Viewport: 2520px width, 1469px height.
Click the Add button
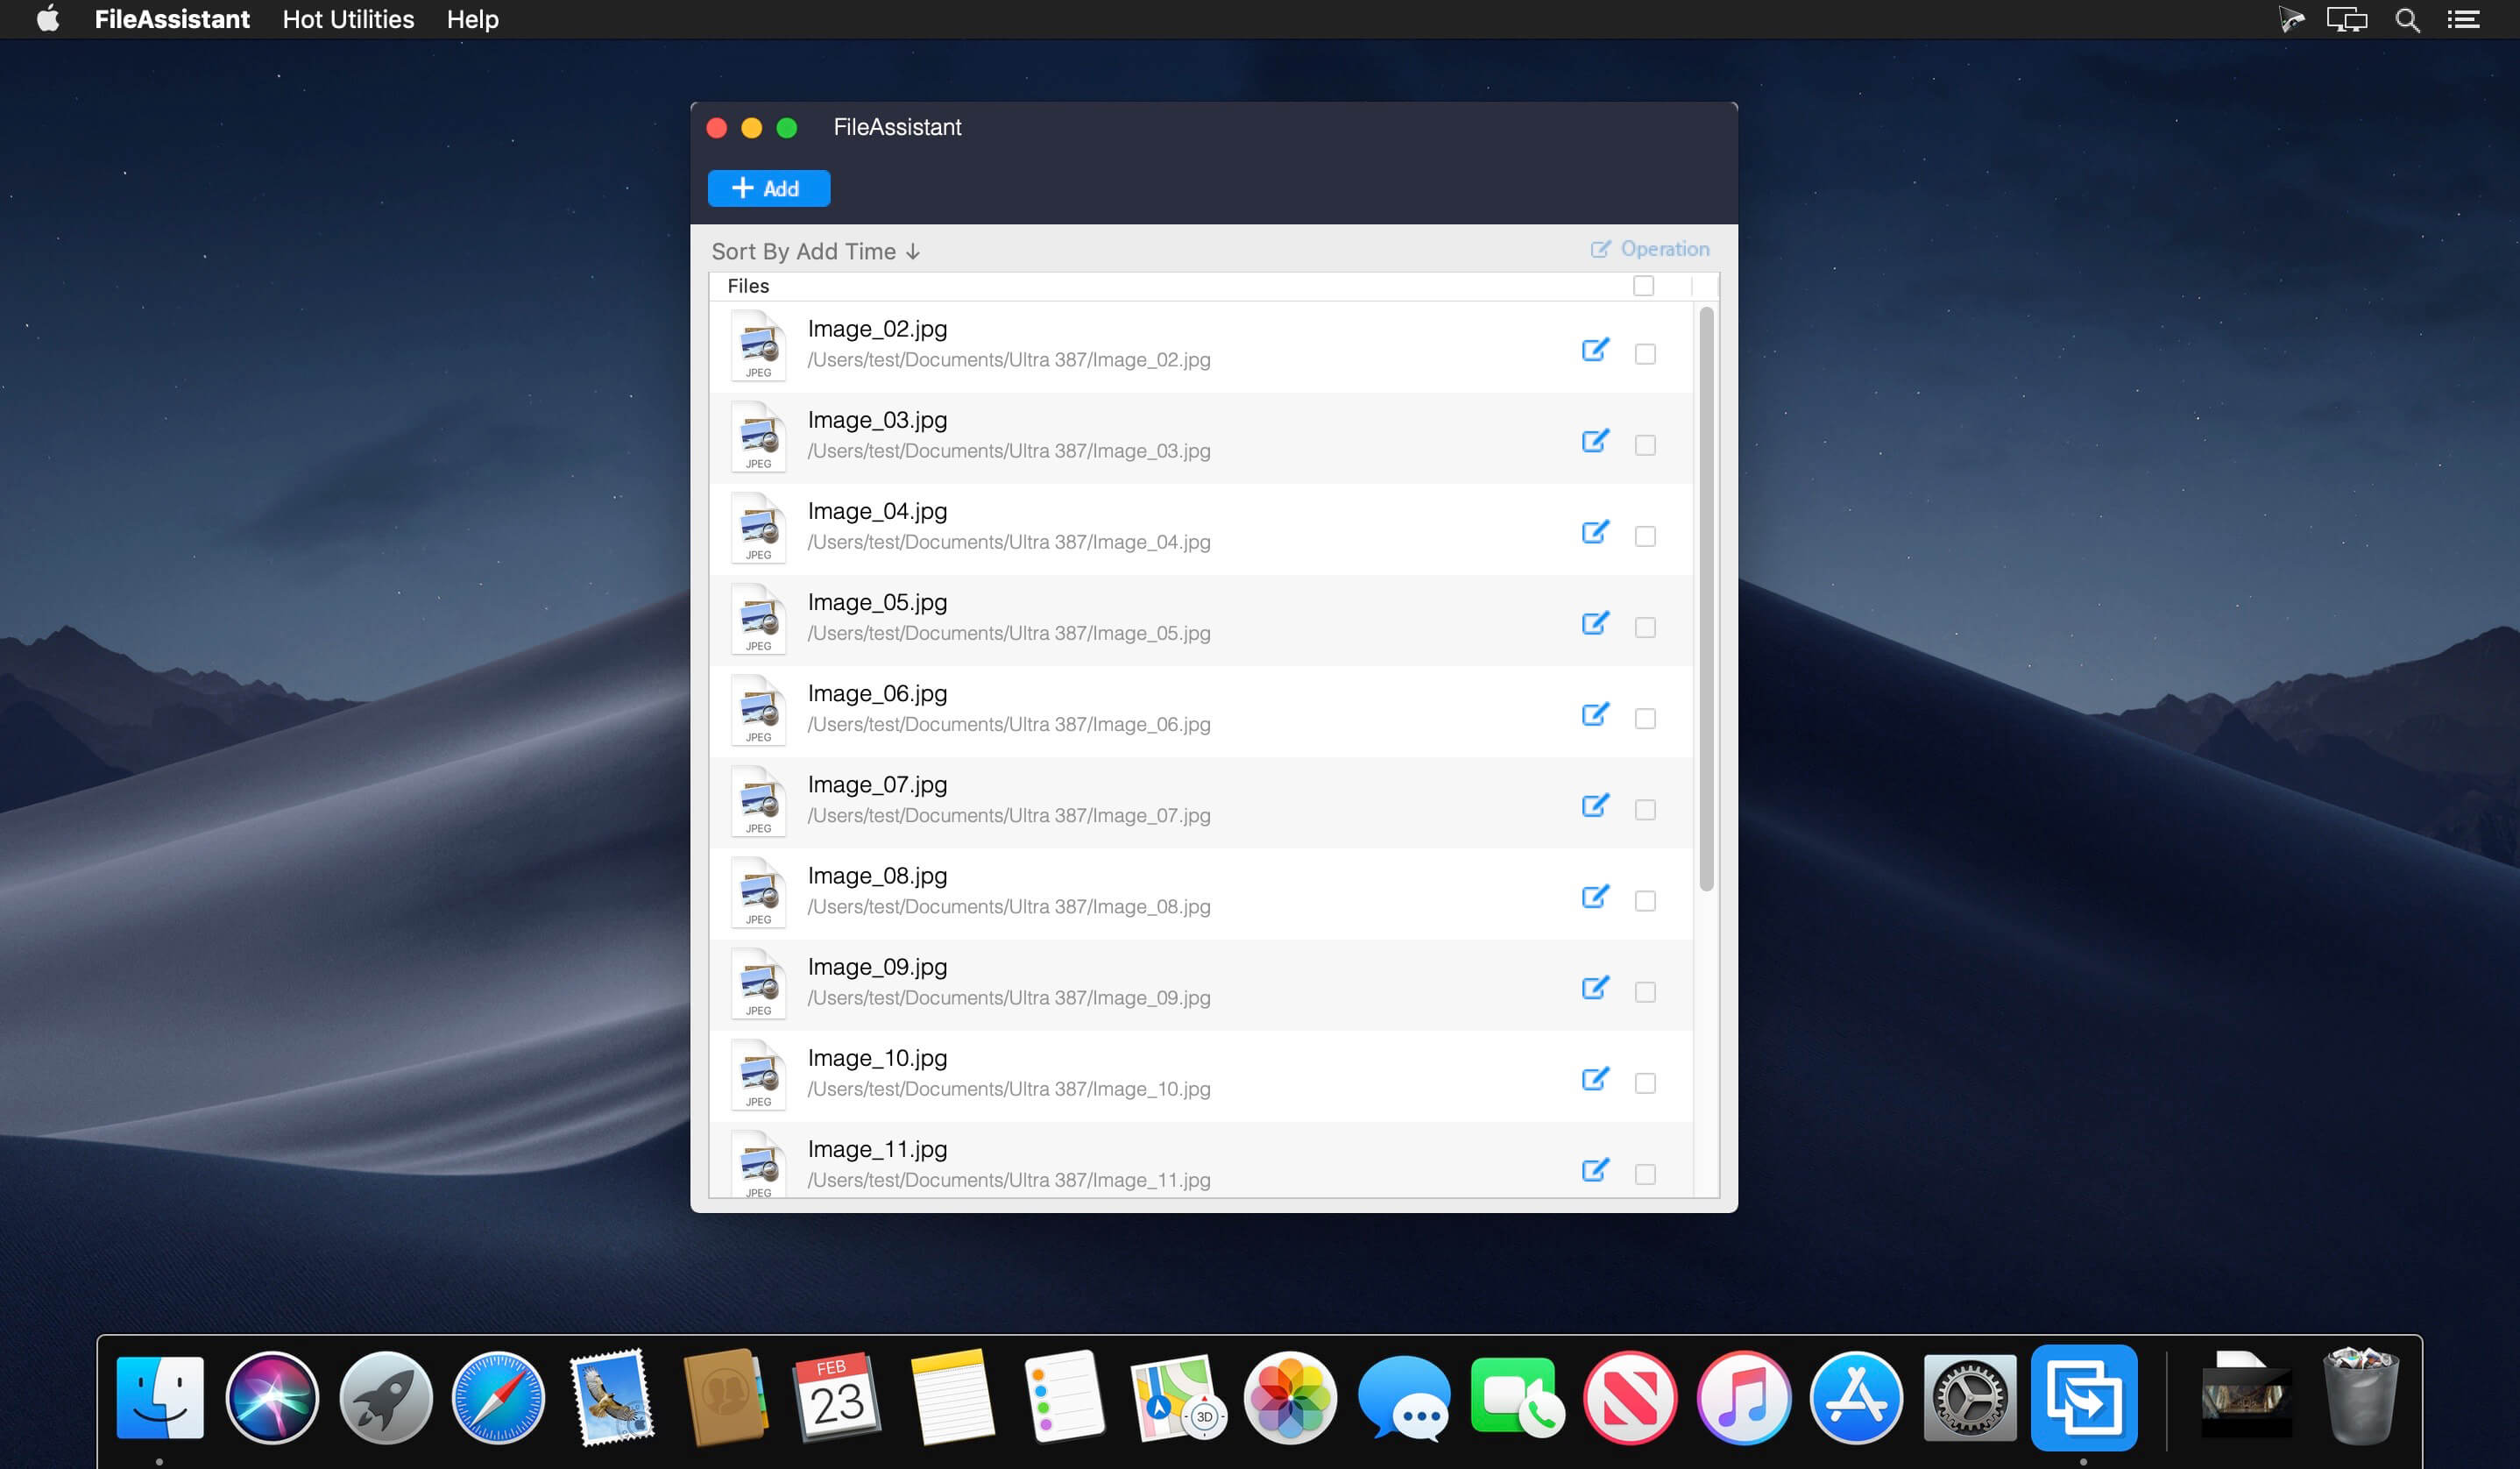pos(768,188)
